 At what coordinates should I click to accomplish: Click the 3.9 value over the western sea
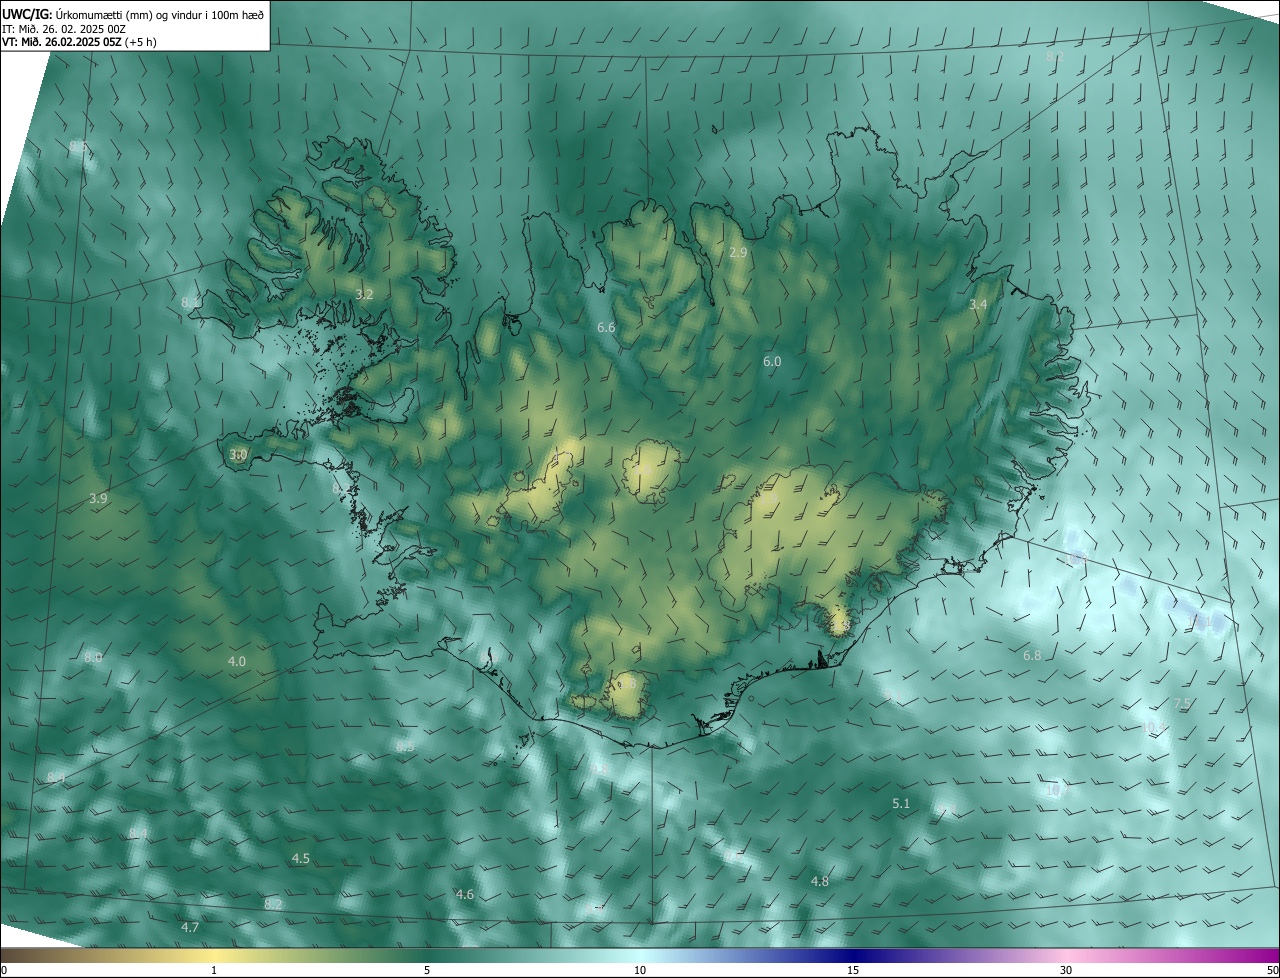(98, 498)
